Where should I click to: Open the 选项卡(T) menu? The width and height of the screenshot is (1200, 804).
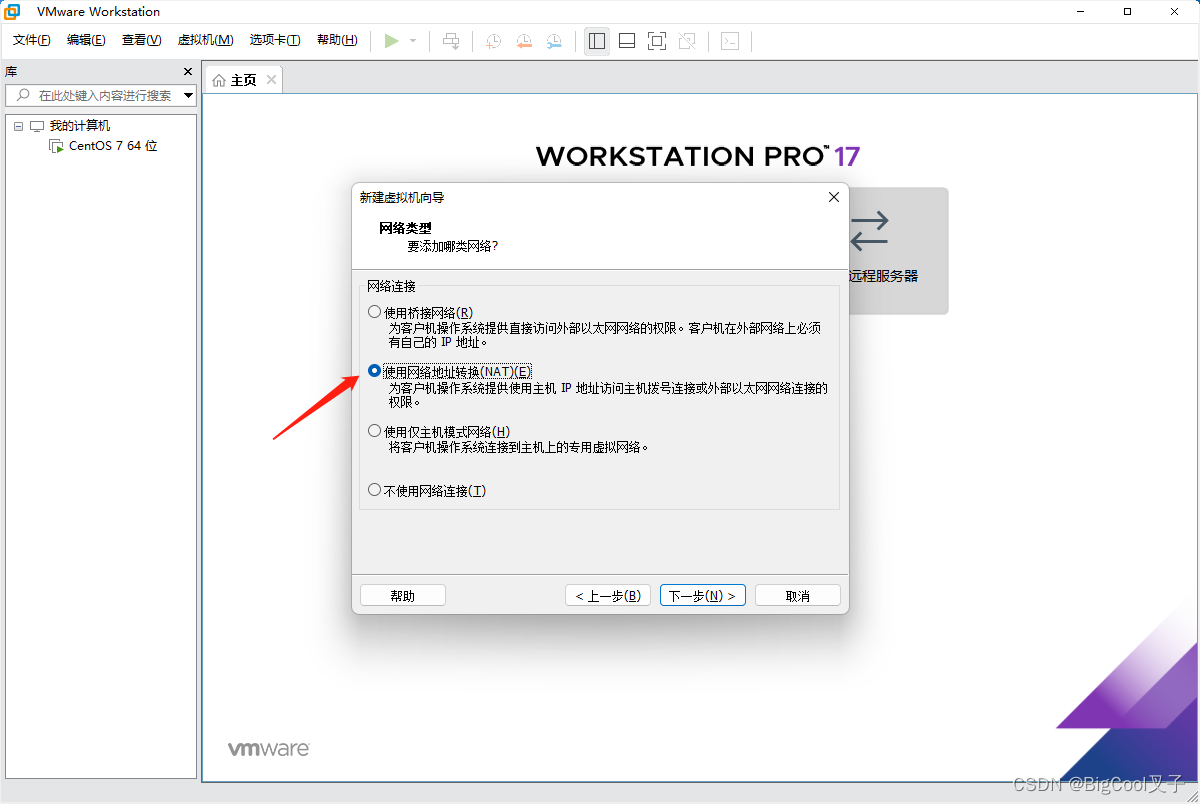[x=275, y=40]
